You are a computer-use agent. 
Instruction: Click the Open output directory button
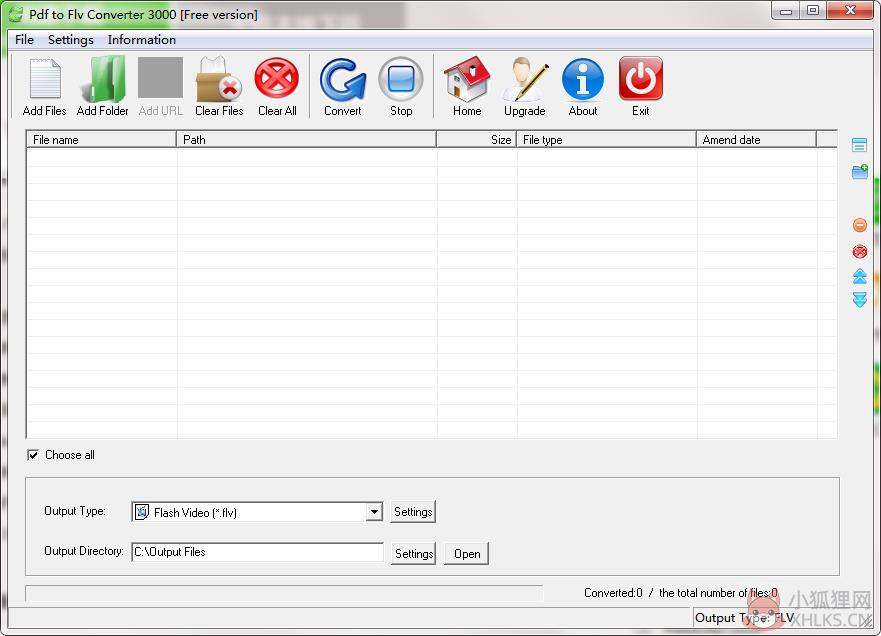tap(466, 553)
